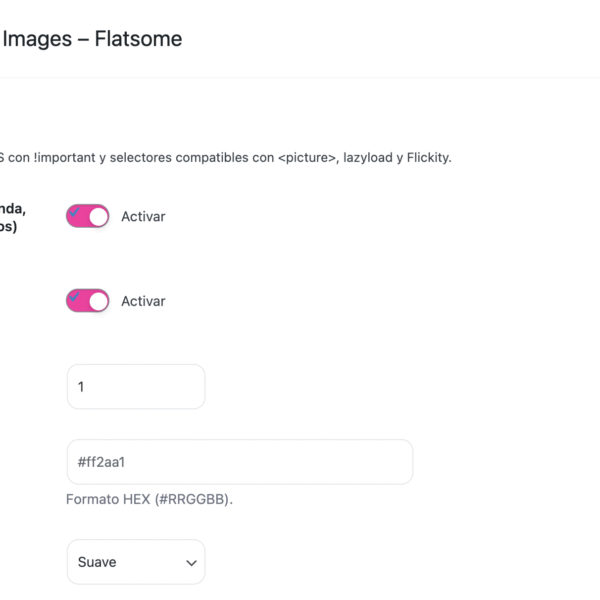The image size is (600, 600).
Task: Click the checkmark icon inside the lower toggle
Action: [74, 296]
